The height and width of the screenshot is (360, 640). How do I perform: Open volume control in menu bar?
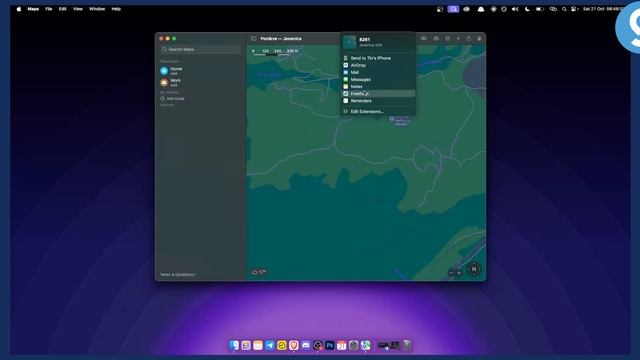click(515, 9)
